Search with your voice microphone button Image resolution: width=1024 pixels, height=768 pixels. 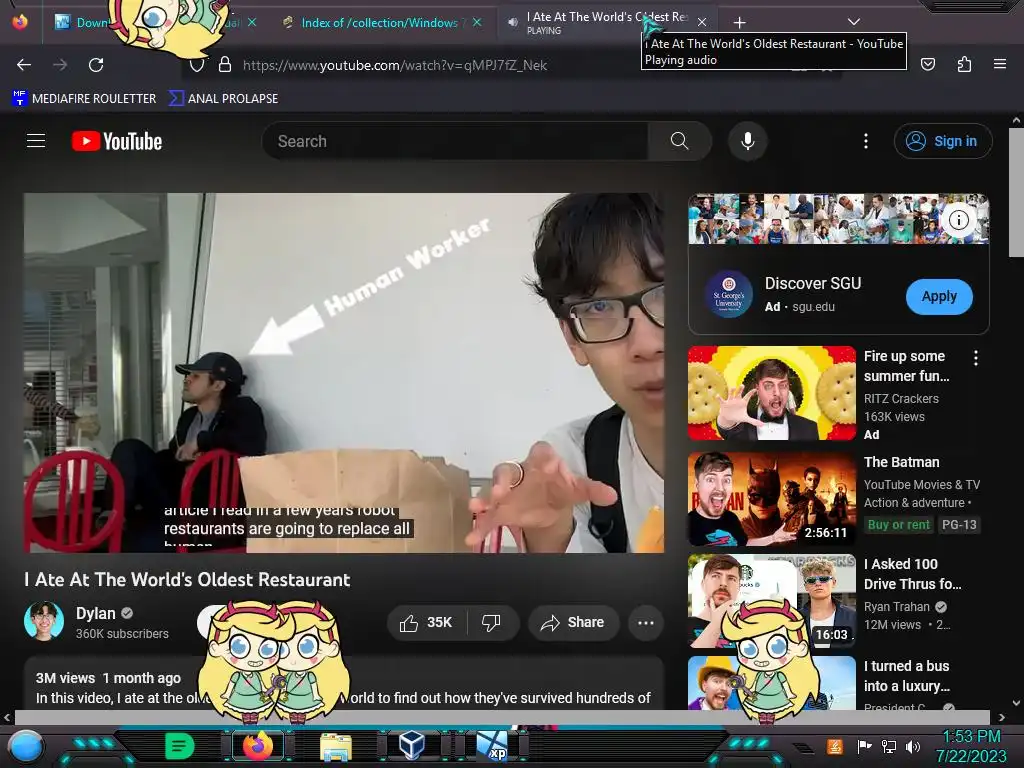(748, 141)
